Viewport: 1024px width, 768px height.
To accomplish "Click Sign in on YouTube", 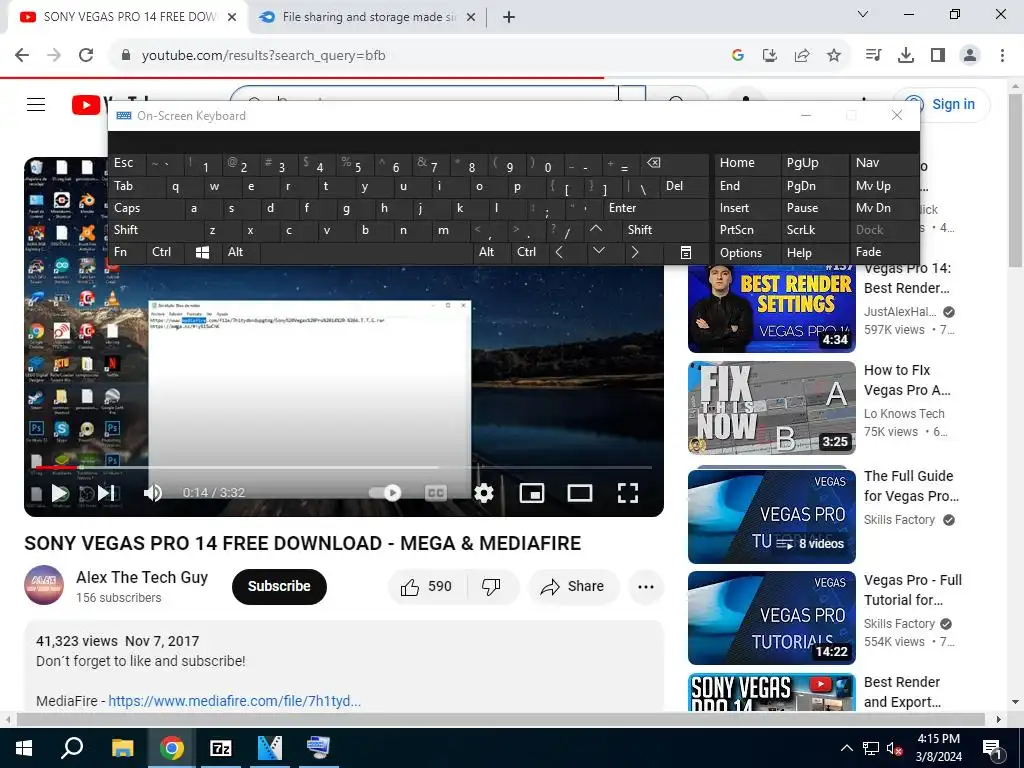I will 942,104.
